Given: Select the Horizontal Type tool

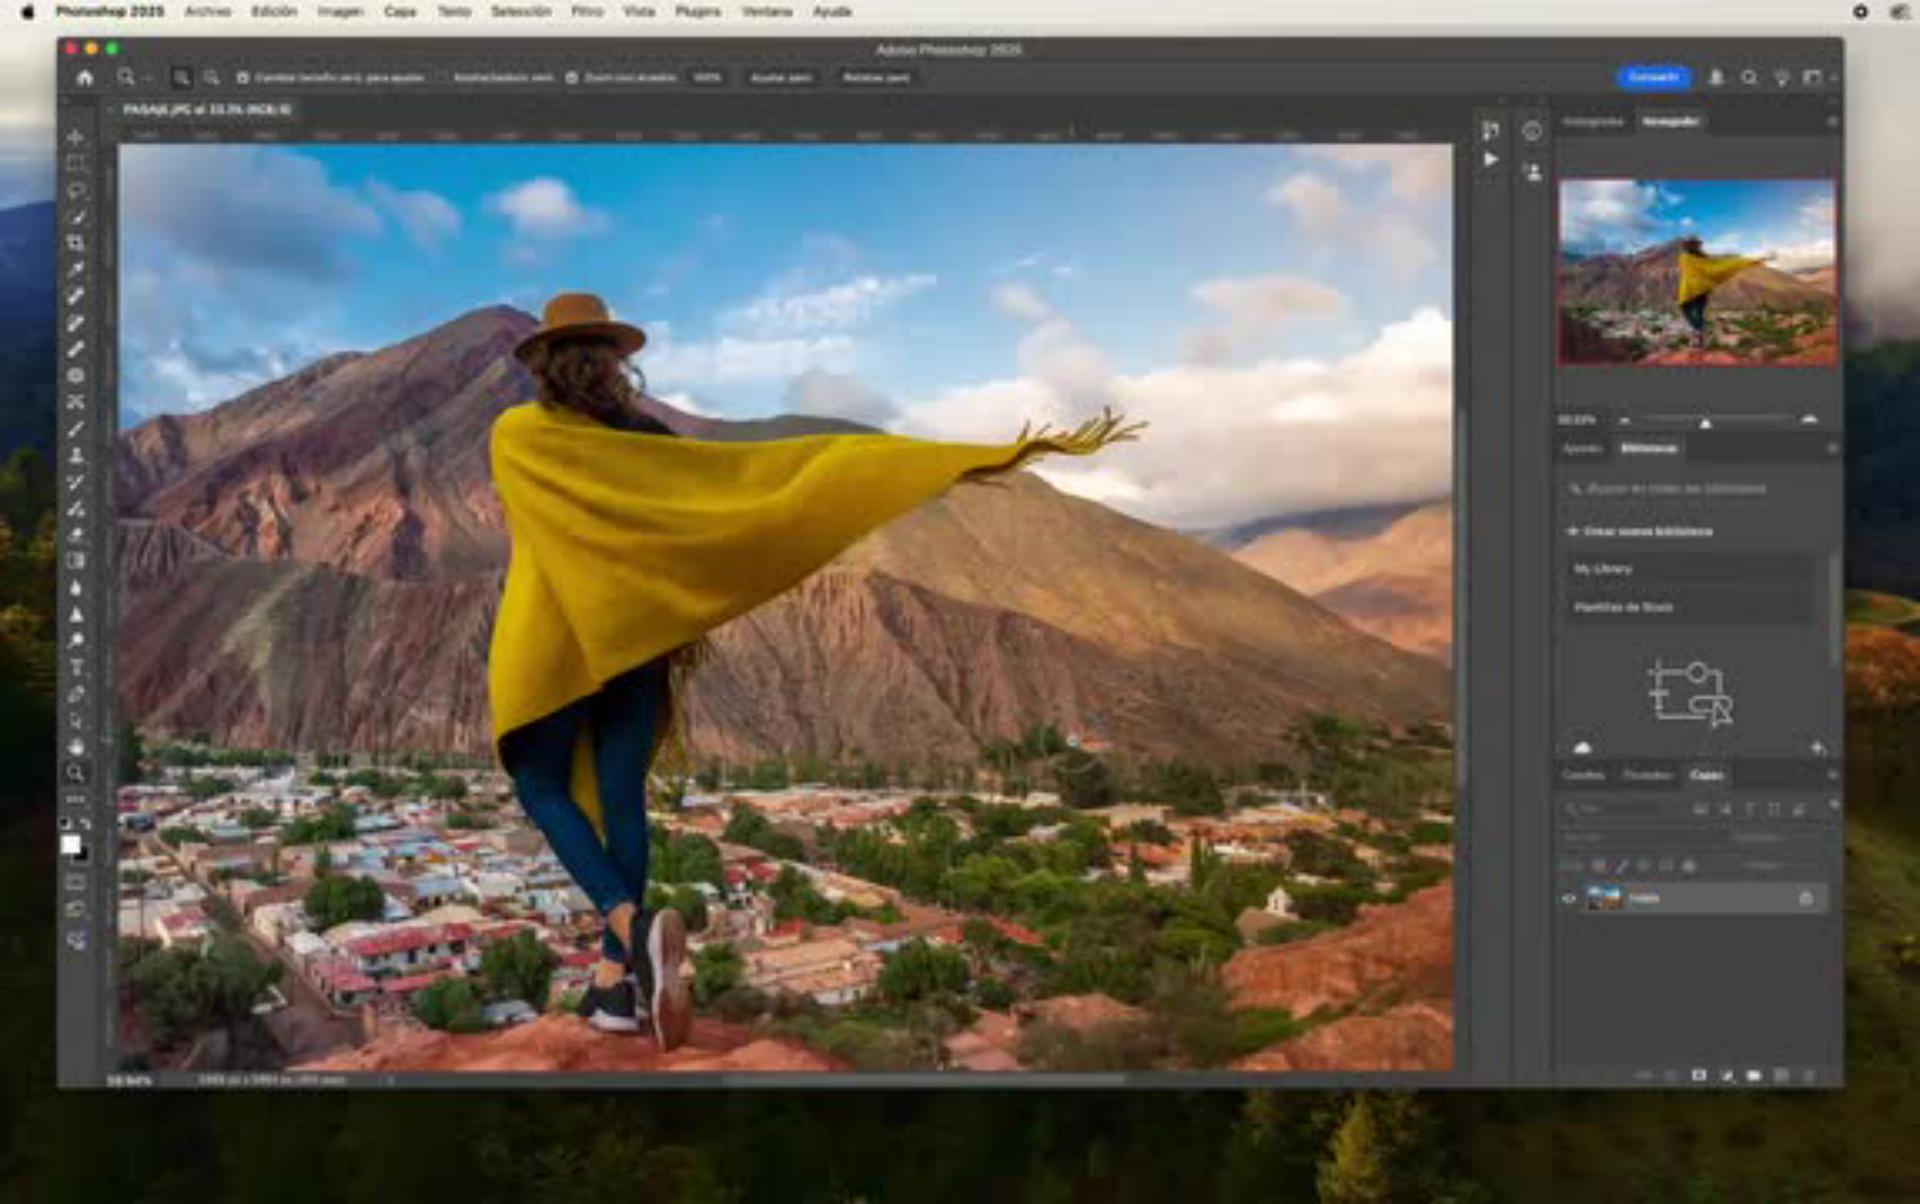Looking at the screenshot, I should pos(76,667).
